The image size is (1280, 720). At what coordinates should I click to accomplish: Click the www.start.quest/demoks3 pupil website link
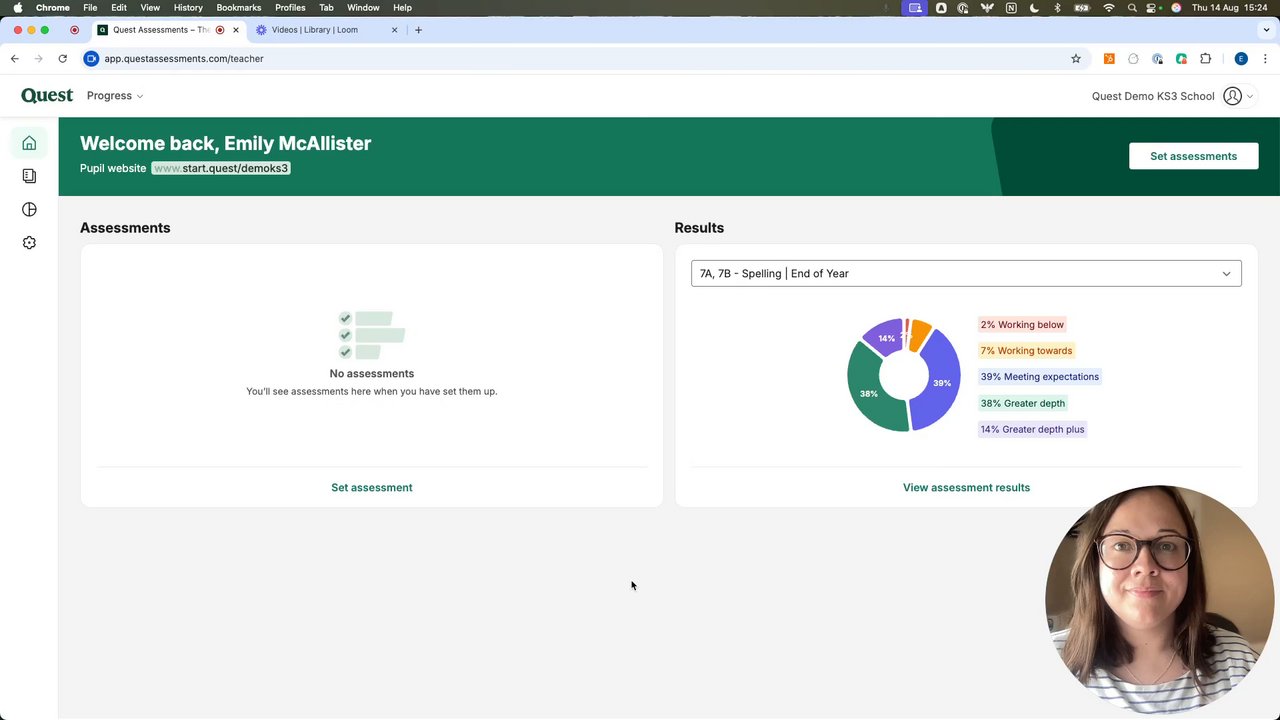pyautogui.click(x=221, y=168)
